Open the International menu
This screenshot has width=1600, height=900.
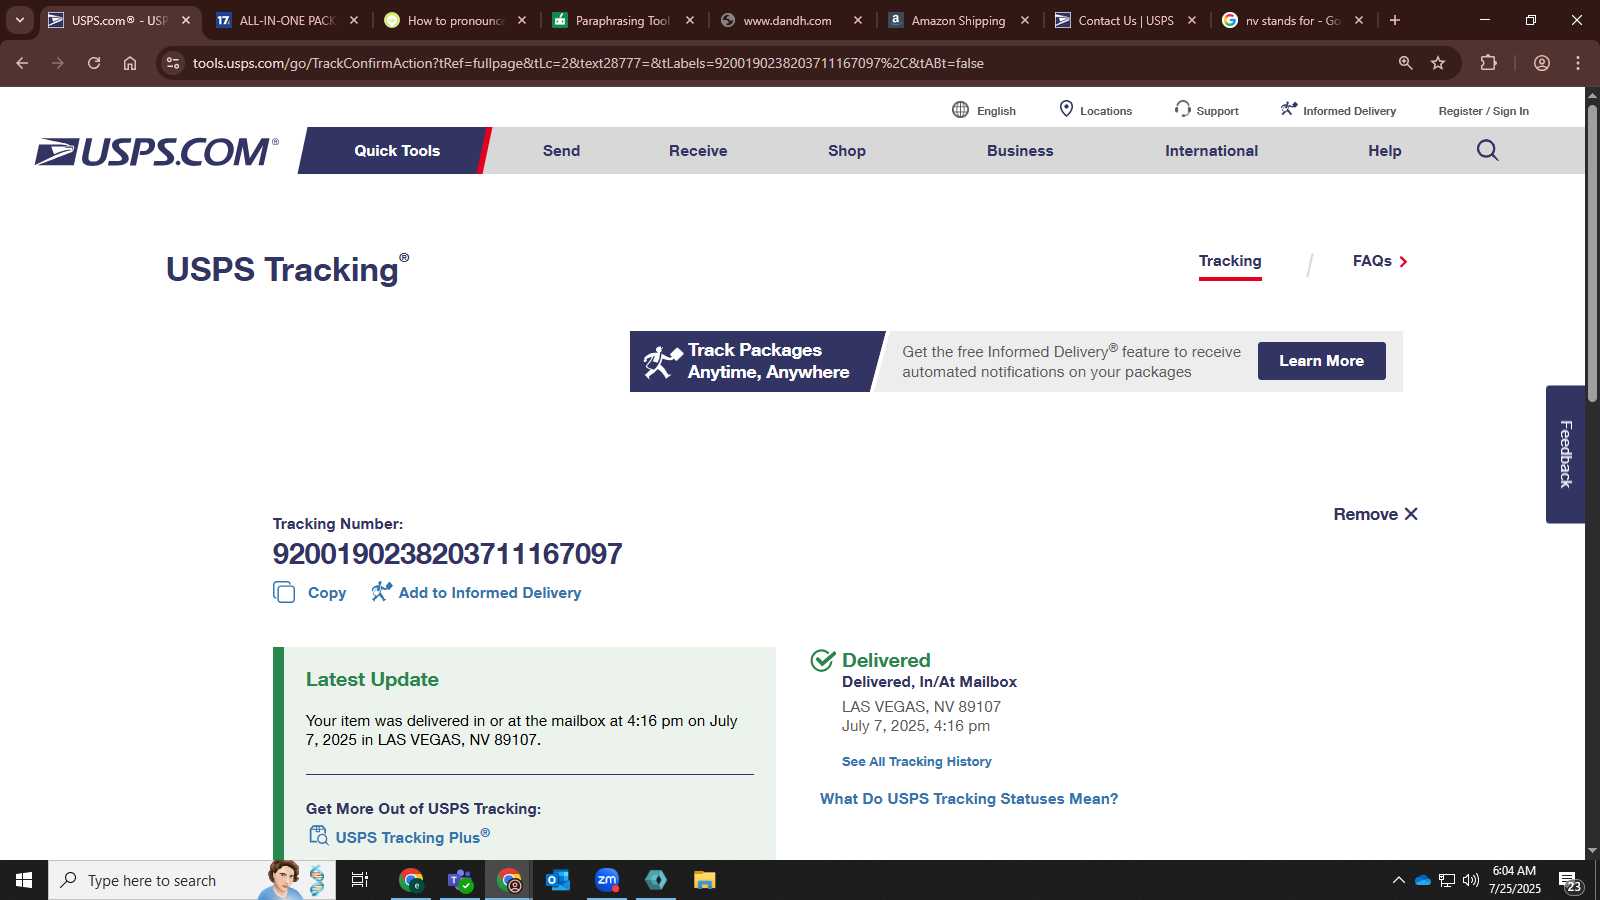point(1211,150)
